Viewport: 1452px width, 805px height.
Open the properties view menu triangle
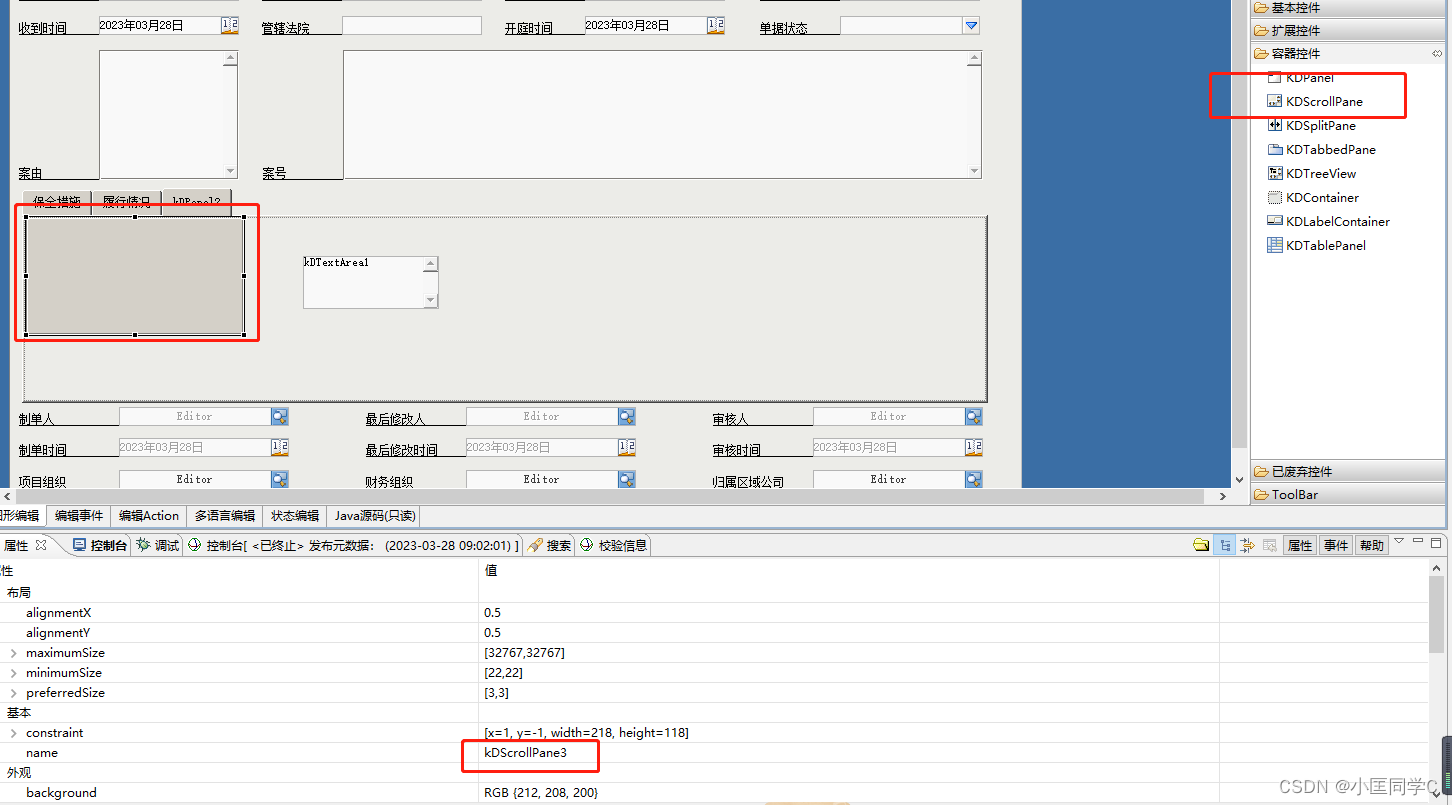1400,542
